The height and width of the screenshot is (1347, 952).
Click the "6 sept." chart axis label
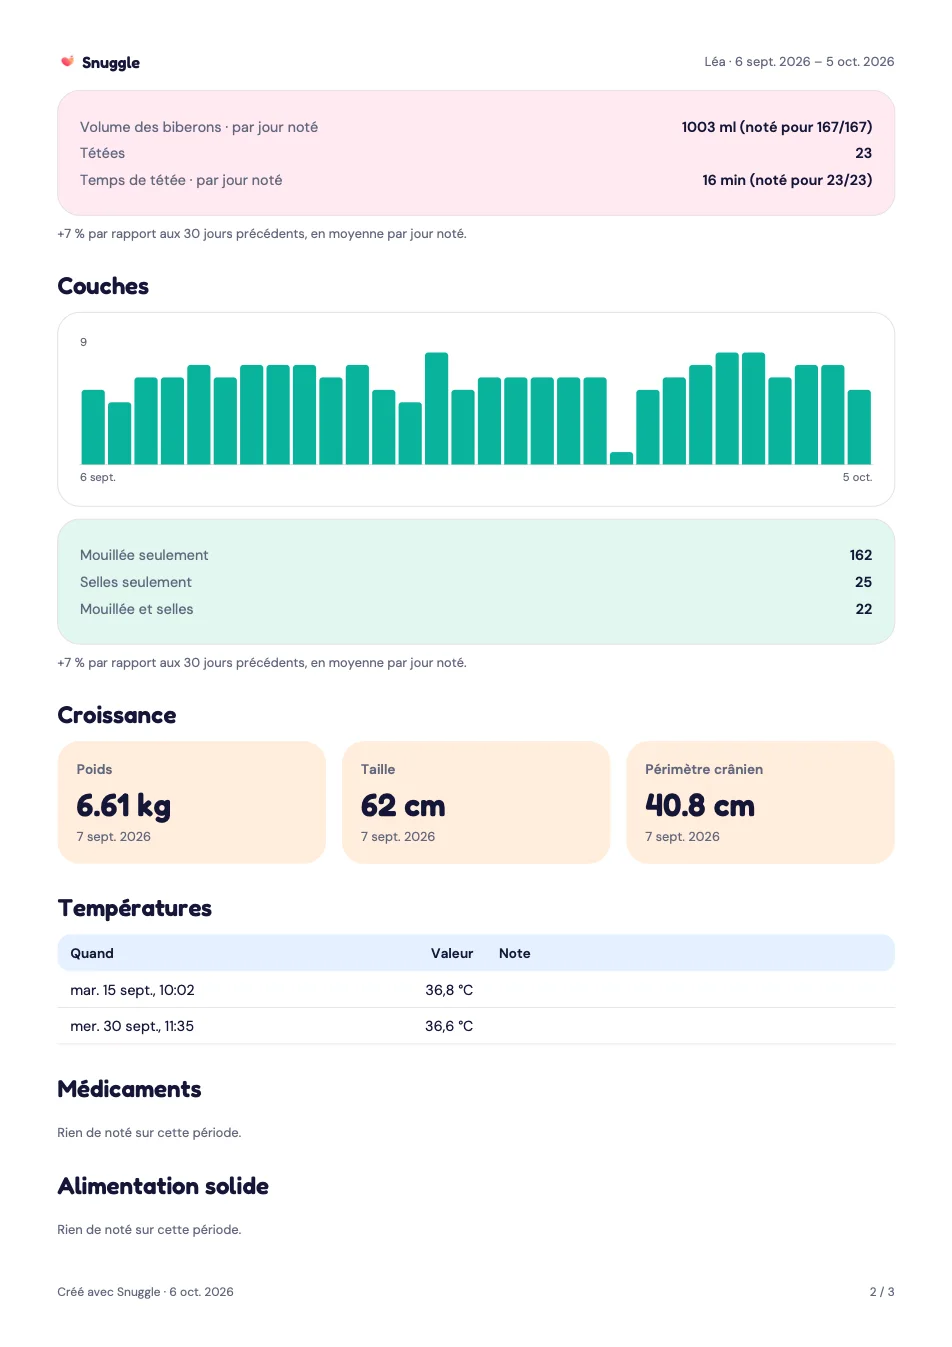98,477
